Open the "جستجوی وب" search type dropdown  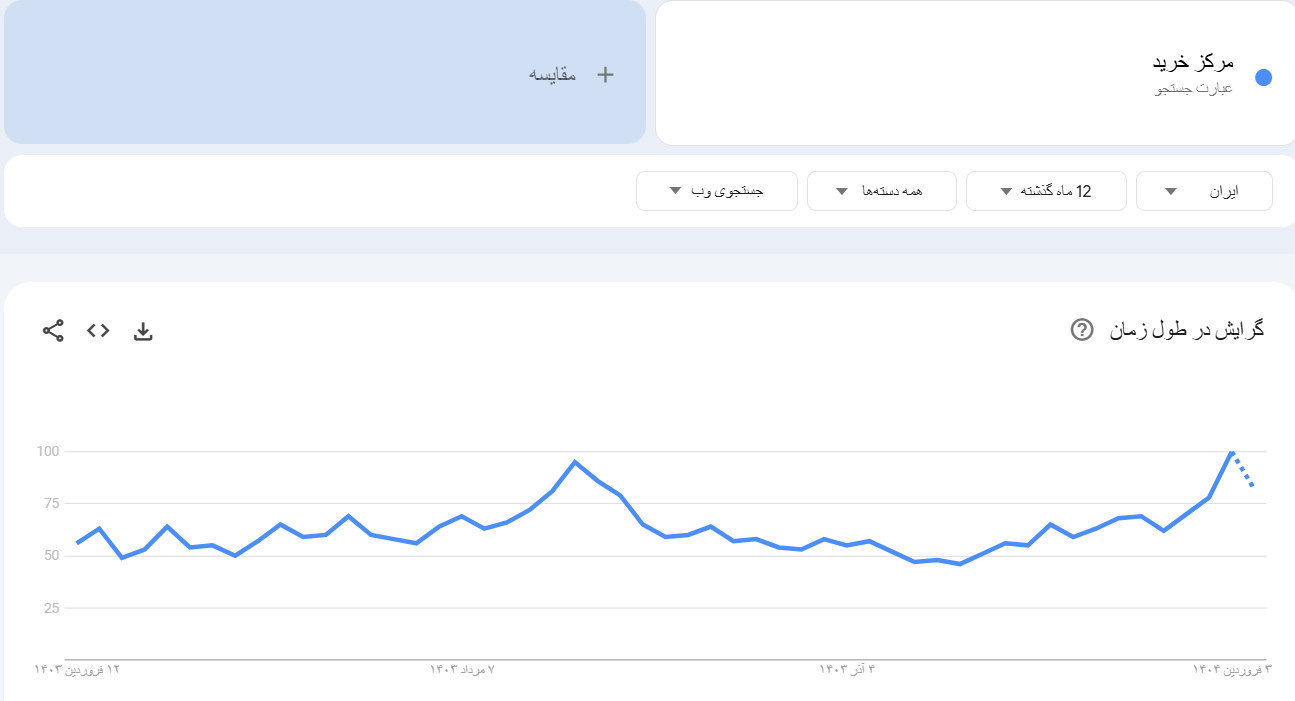[716, 190]
